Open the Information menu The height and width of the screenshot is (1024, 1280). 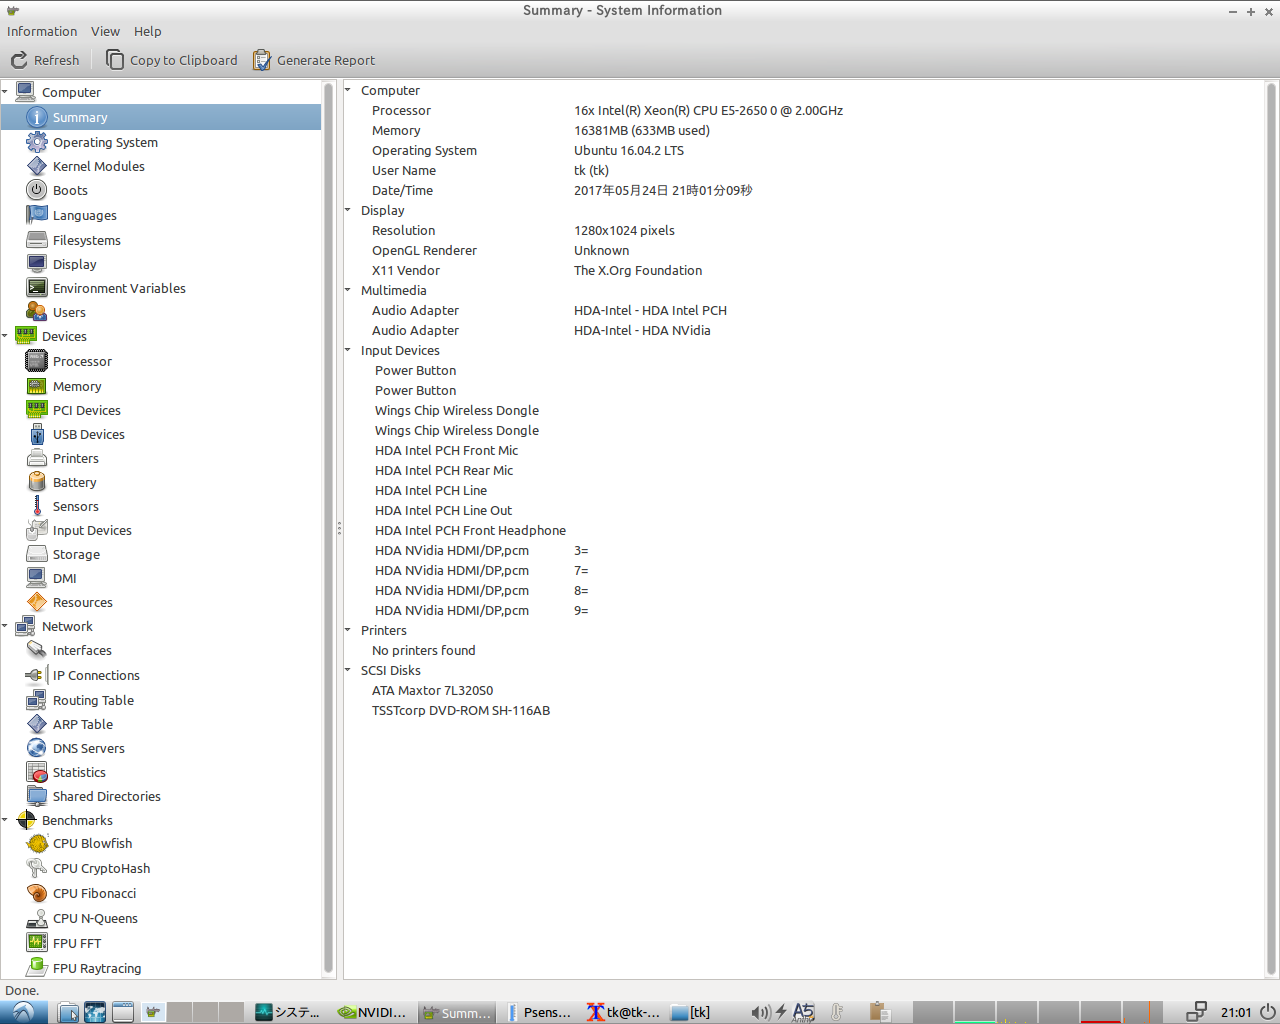(x=42, y=31)
